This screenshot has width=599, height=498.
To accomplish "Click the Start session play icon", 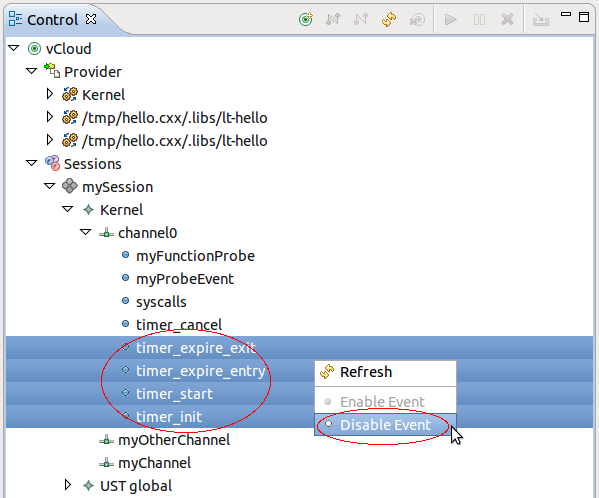I will [x=451, y=19].
